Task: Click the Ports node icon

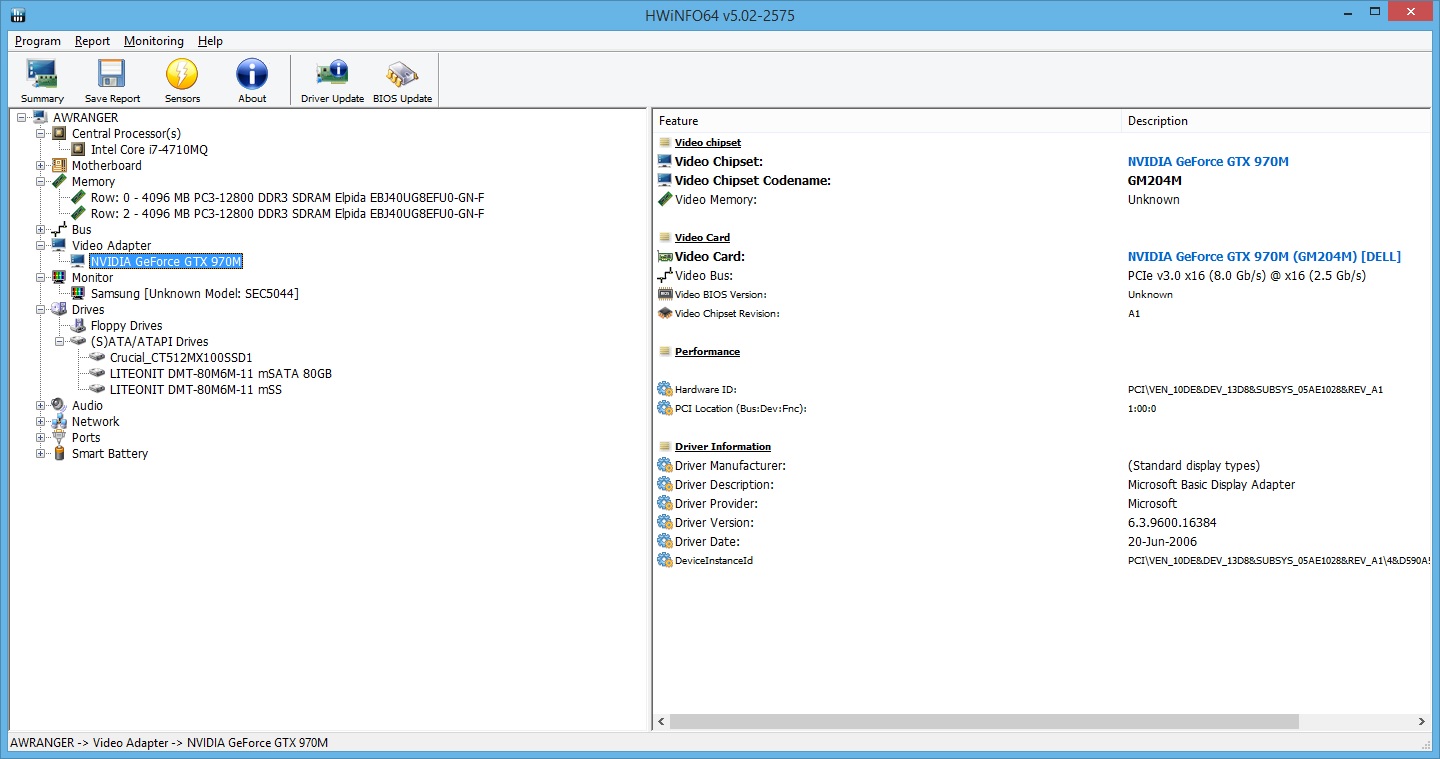Action: (x=59, y=438)
